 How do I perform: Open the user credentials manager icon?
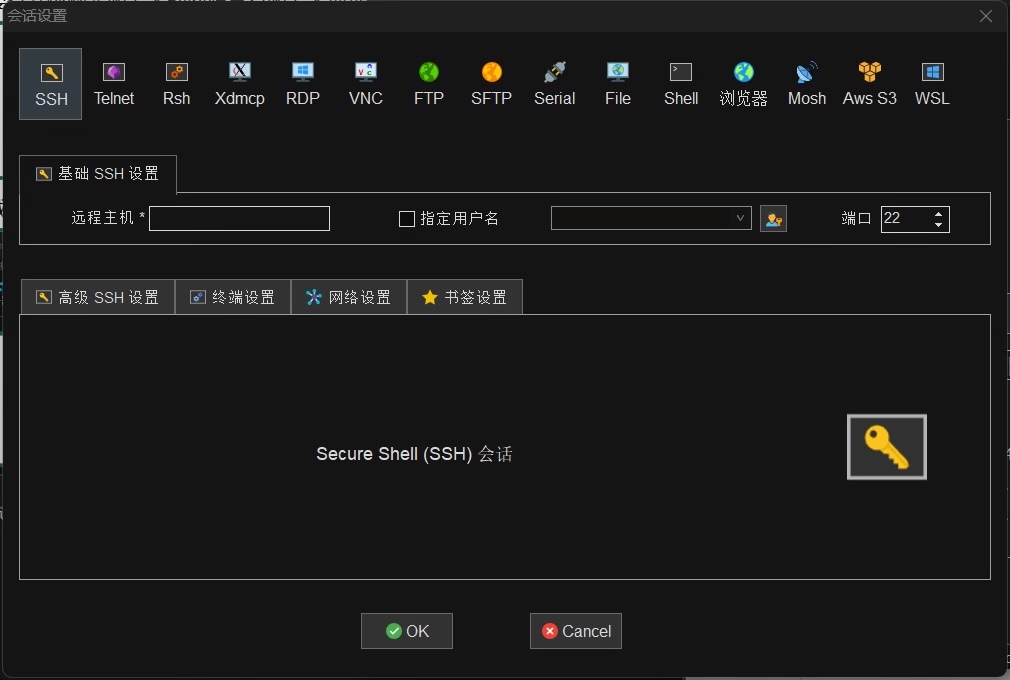774,219
